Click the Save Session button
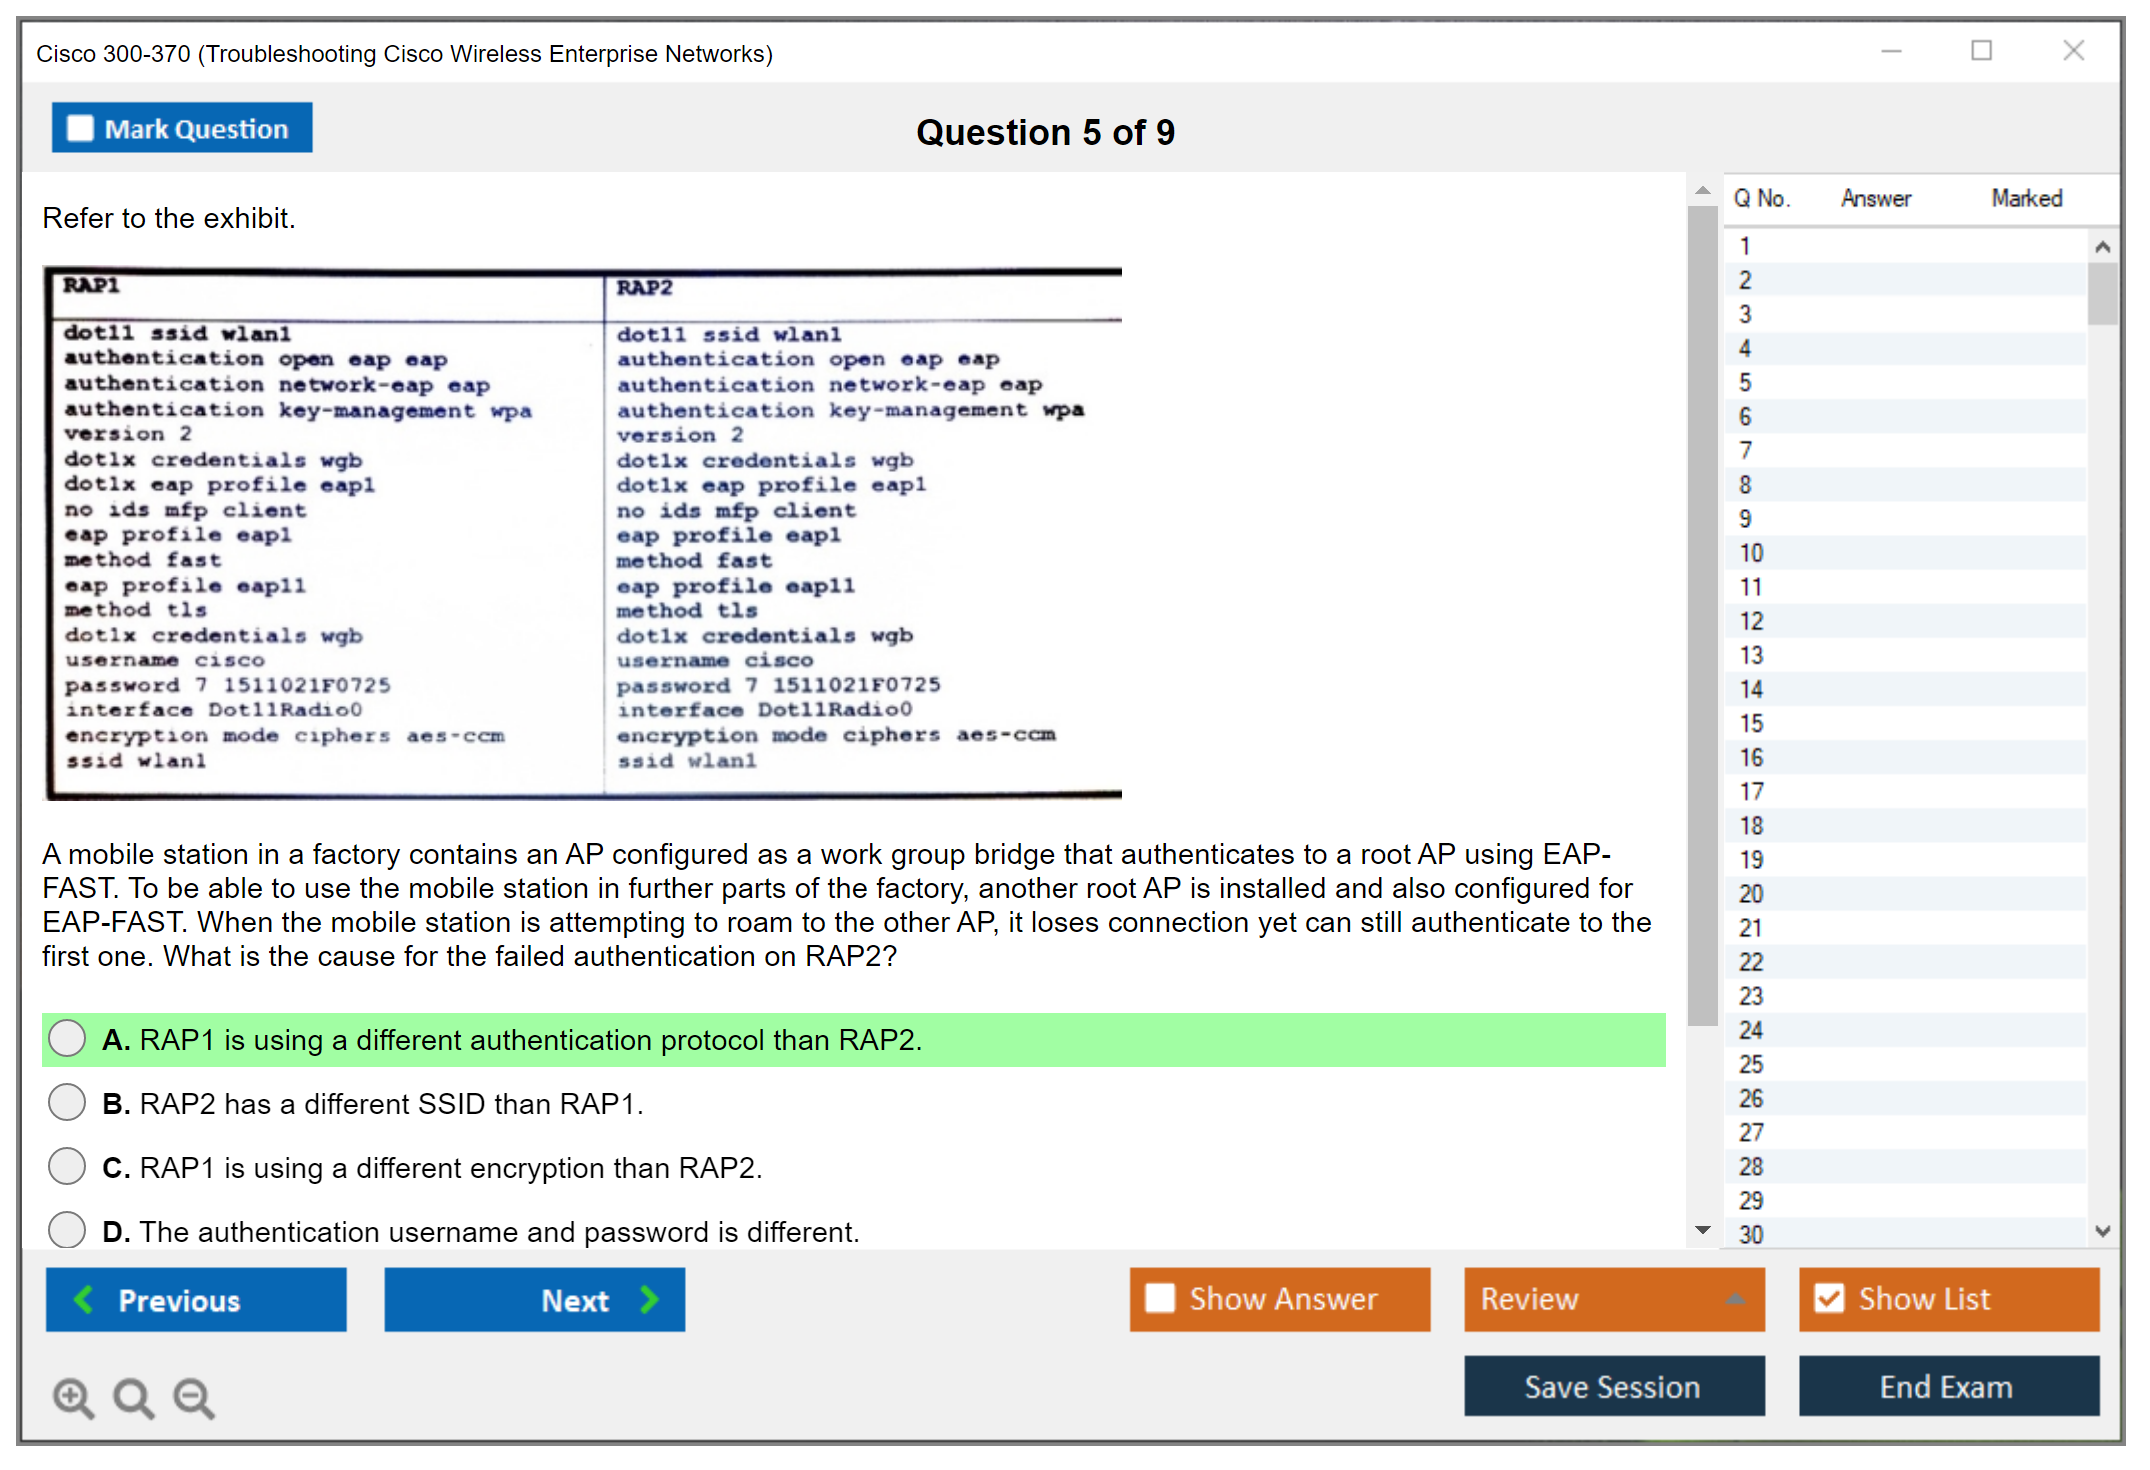The width and height of the screenshot is (2150, 1470). point(1613,1386)
